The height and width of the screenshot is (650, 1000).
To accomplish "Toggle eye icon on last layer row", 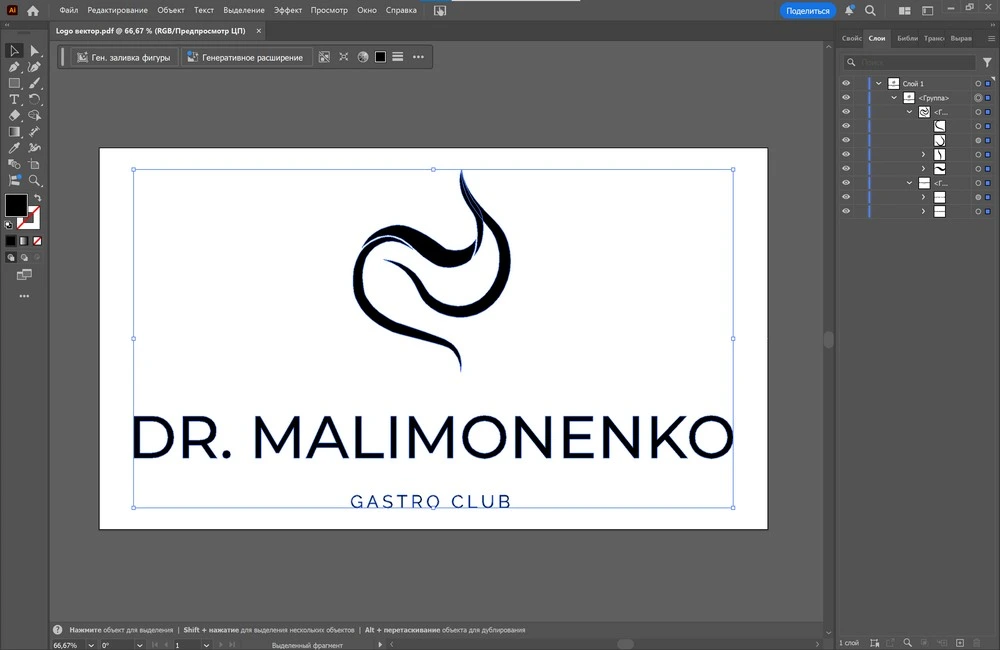I will (x=846, y=212).
